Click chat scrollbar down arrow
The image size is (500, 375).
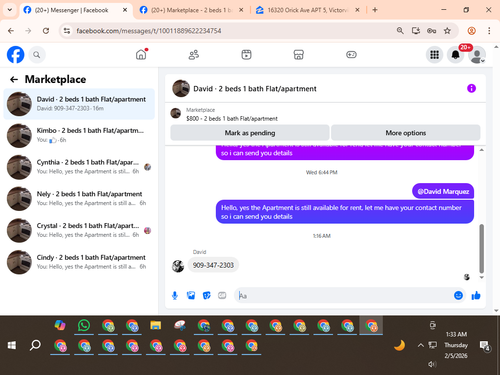pyautogui.click(x=481, y=277)
